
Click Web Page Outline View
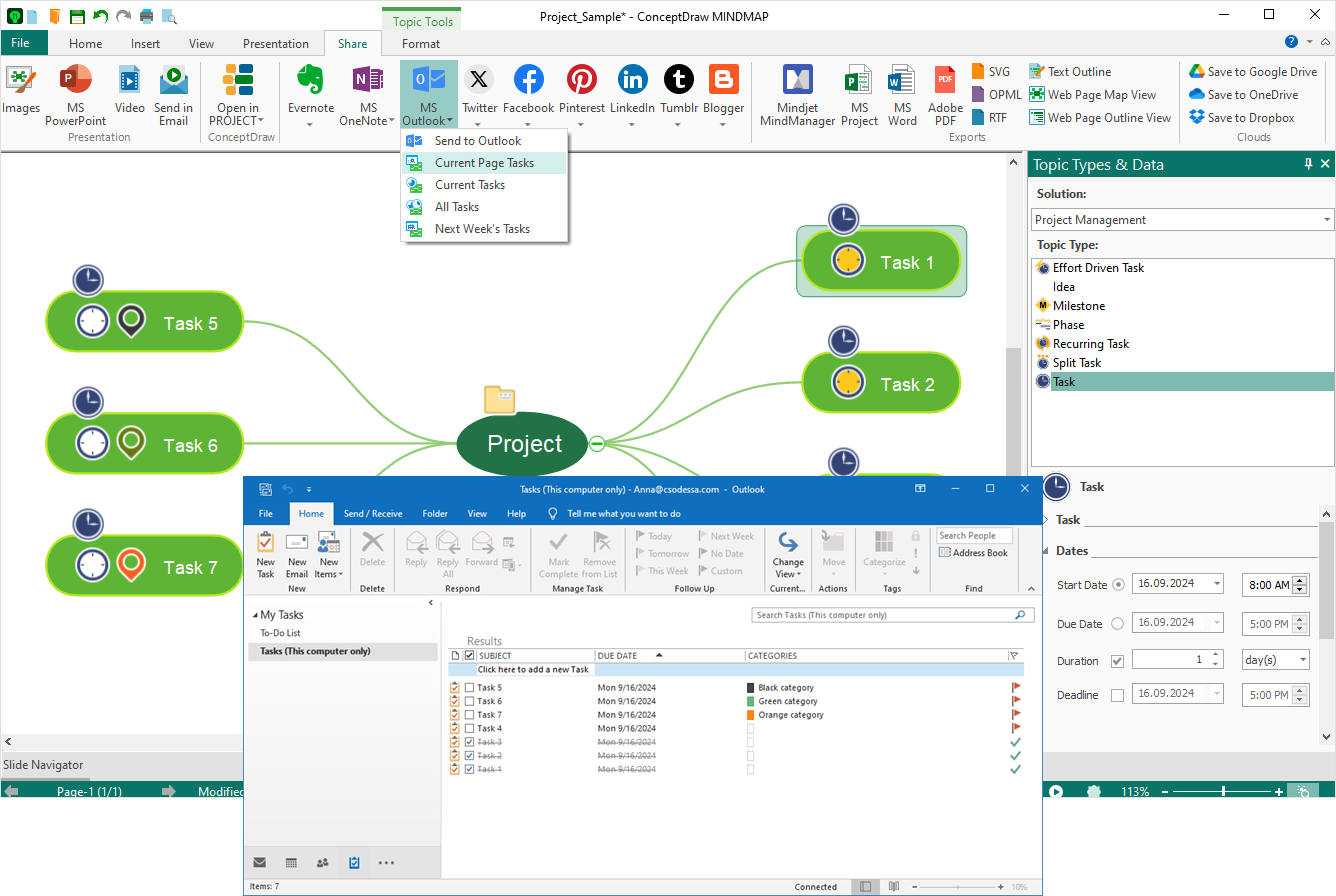tap(1100, 118)
